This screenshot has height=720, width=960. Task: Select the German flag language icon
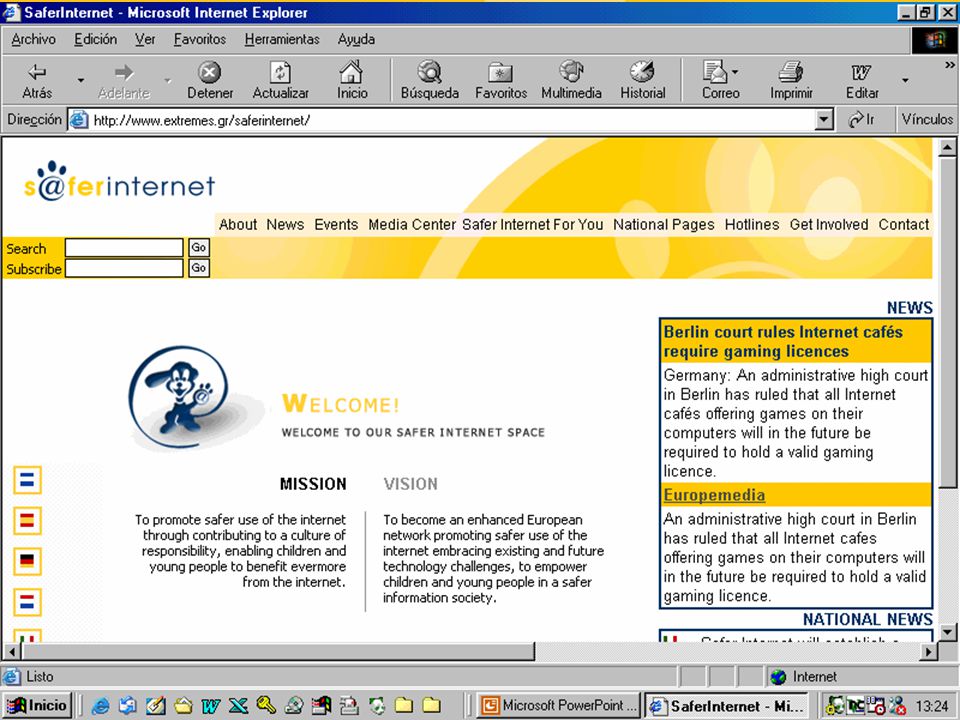pos(27,561)
